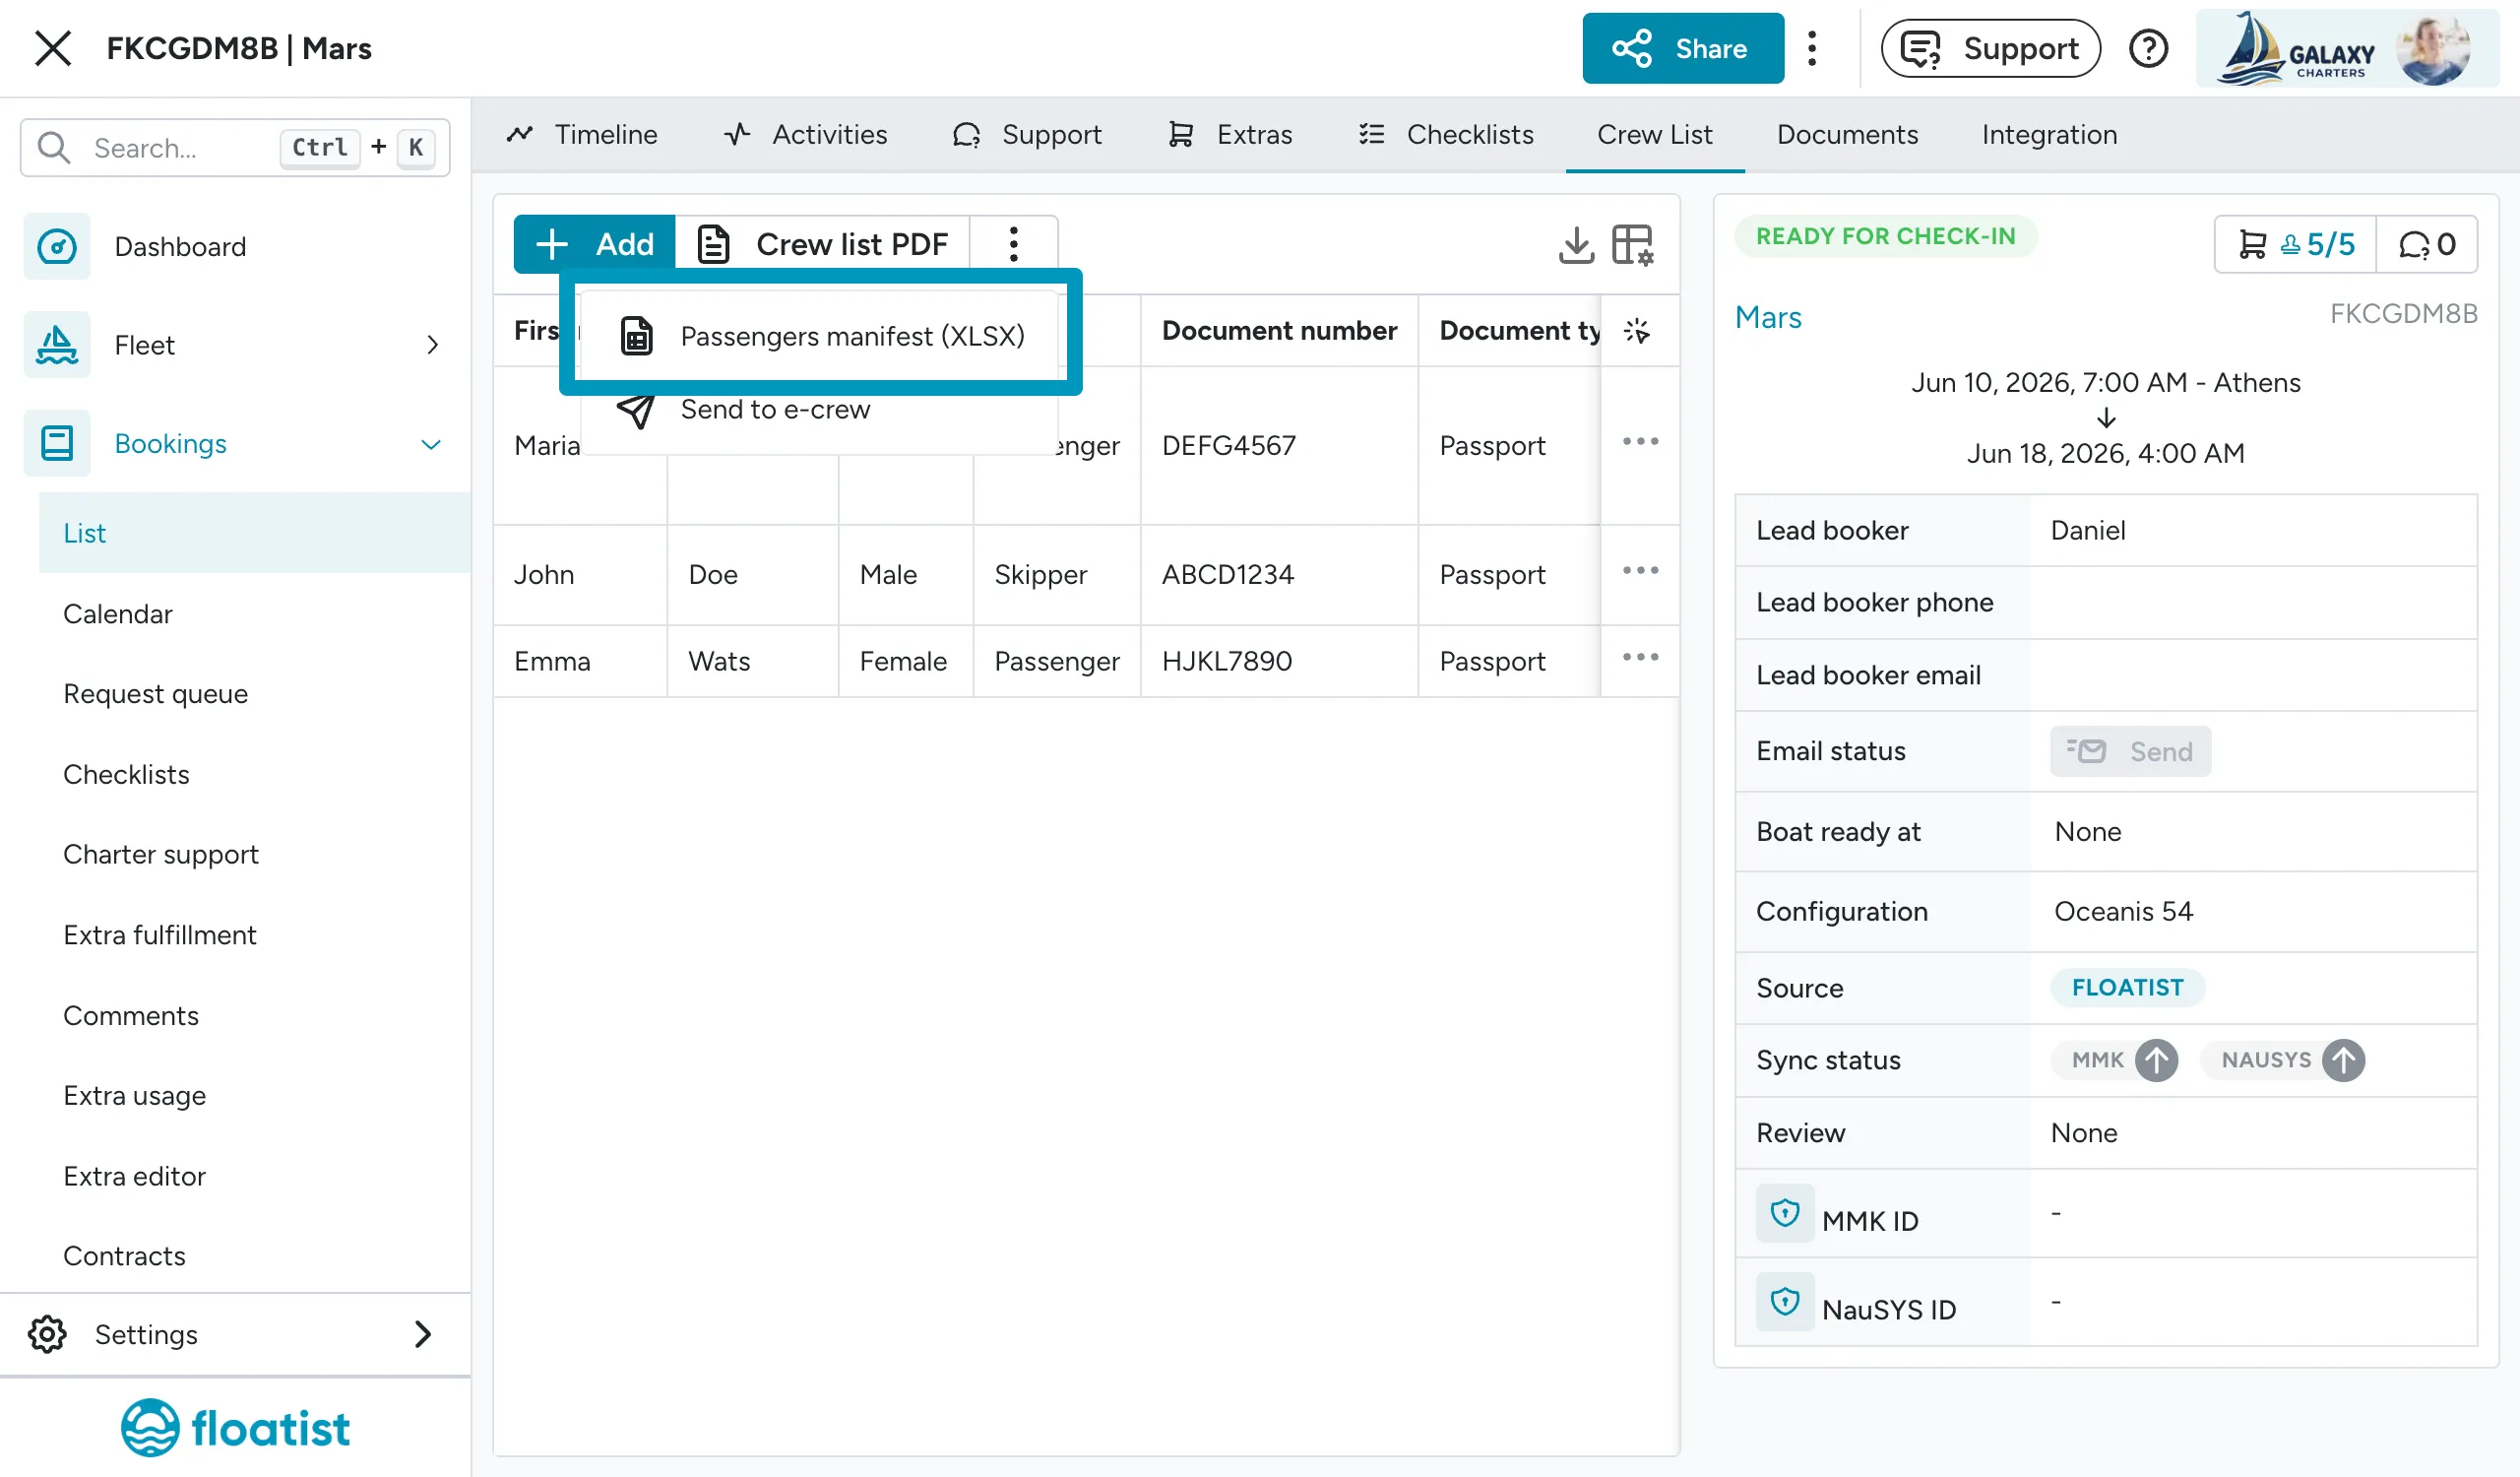Open the three-dot menu beside Share
Screen dimensions: 2520x1477
1812,48
